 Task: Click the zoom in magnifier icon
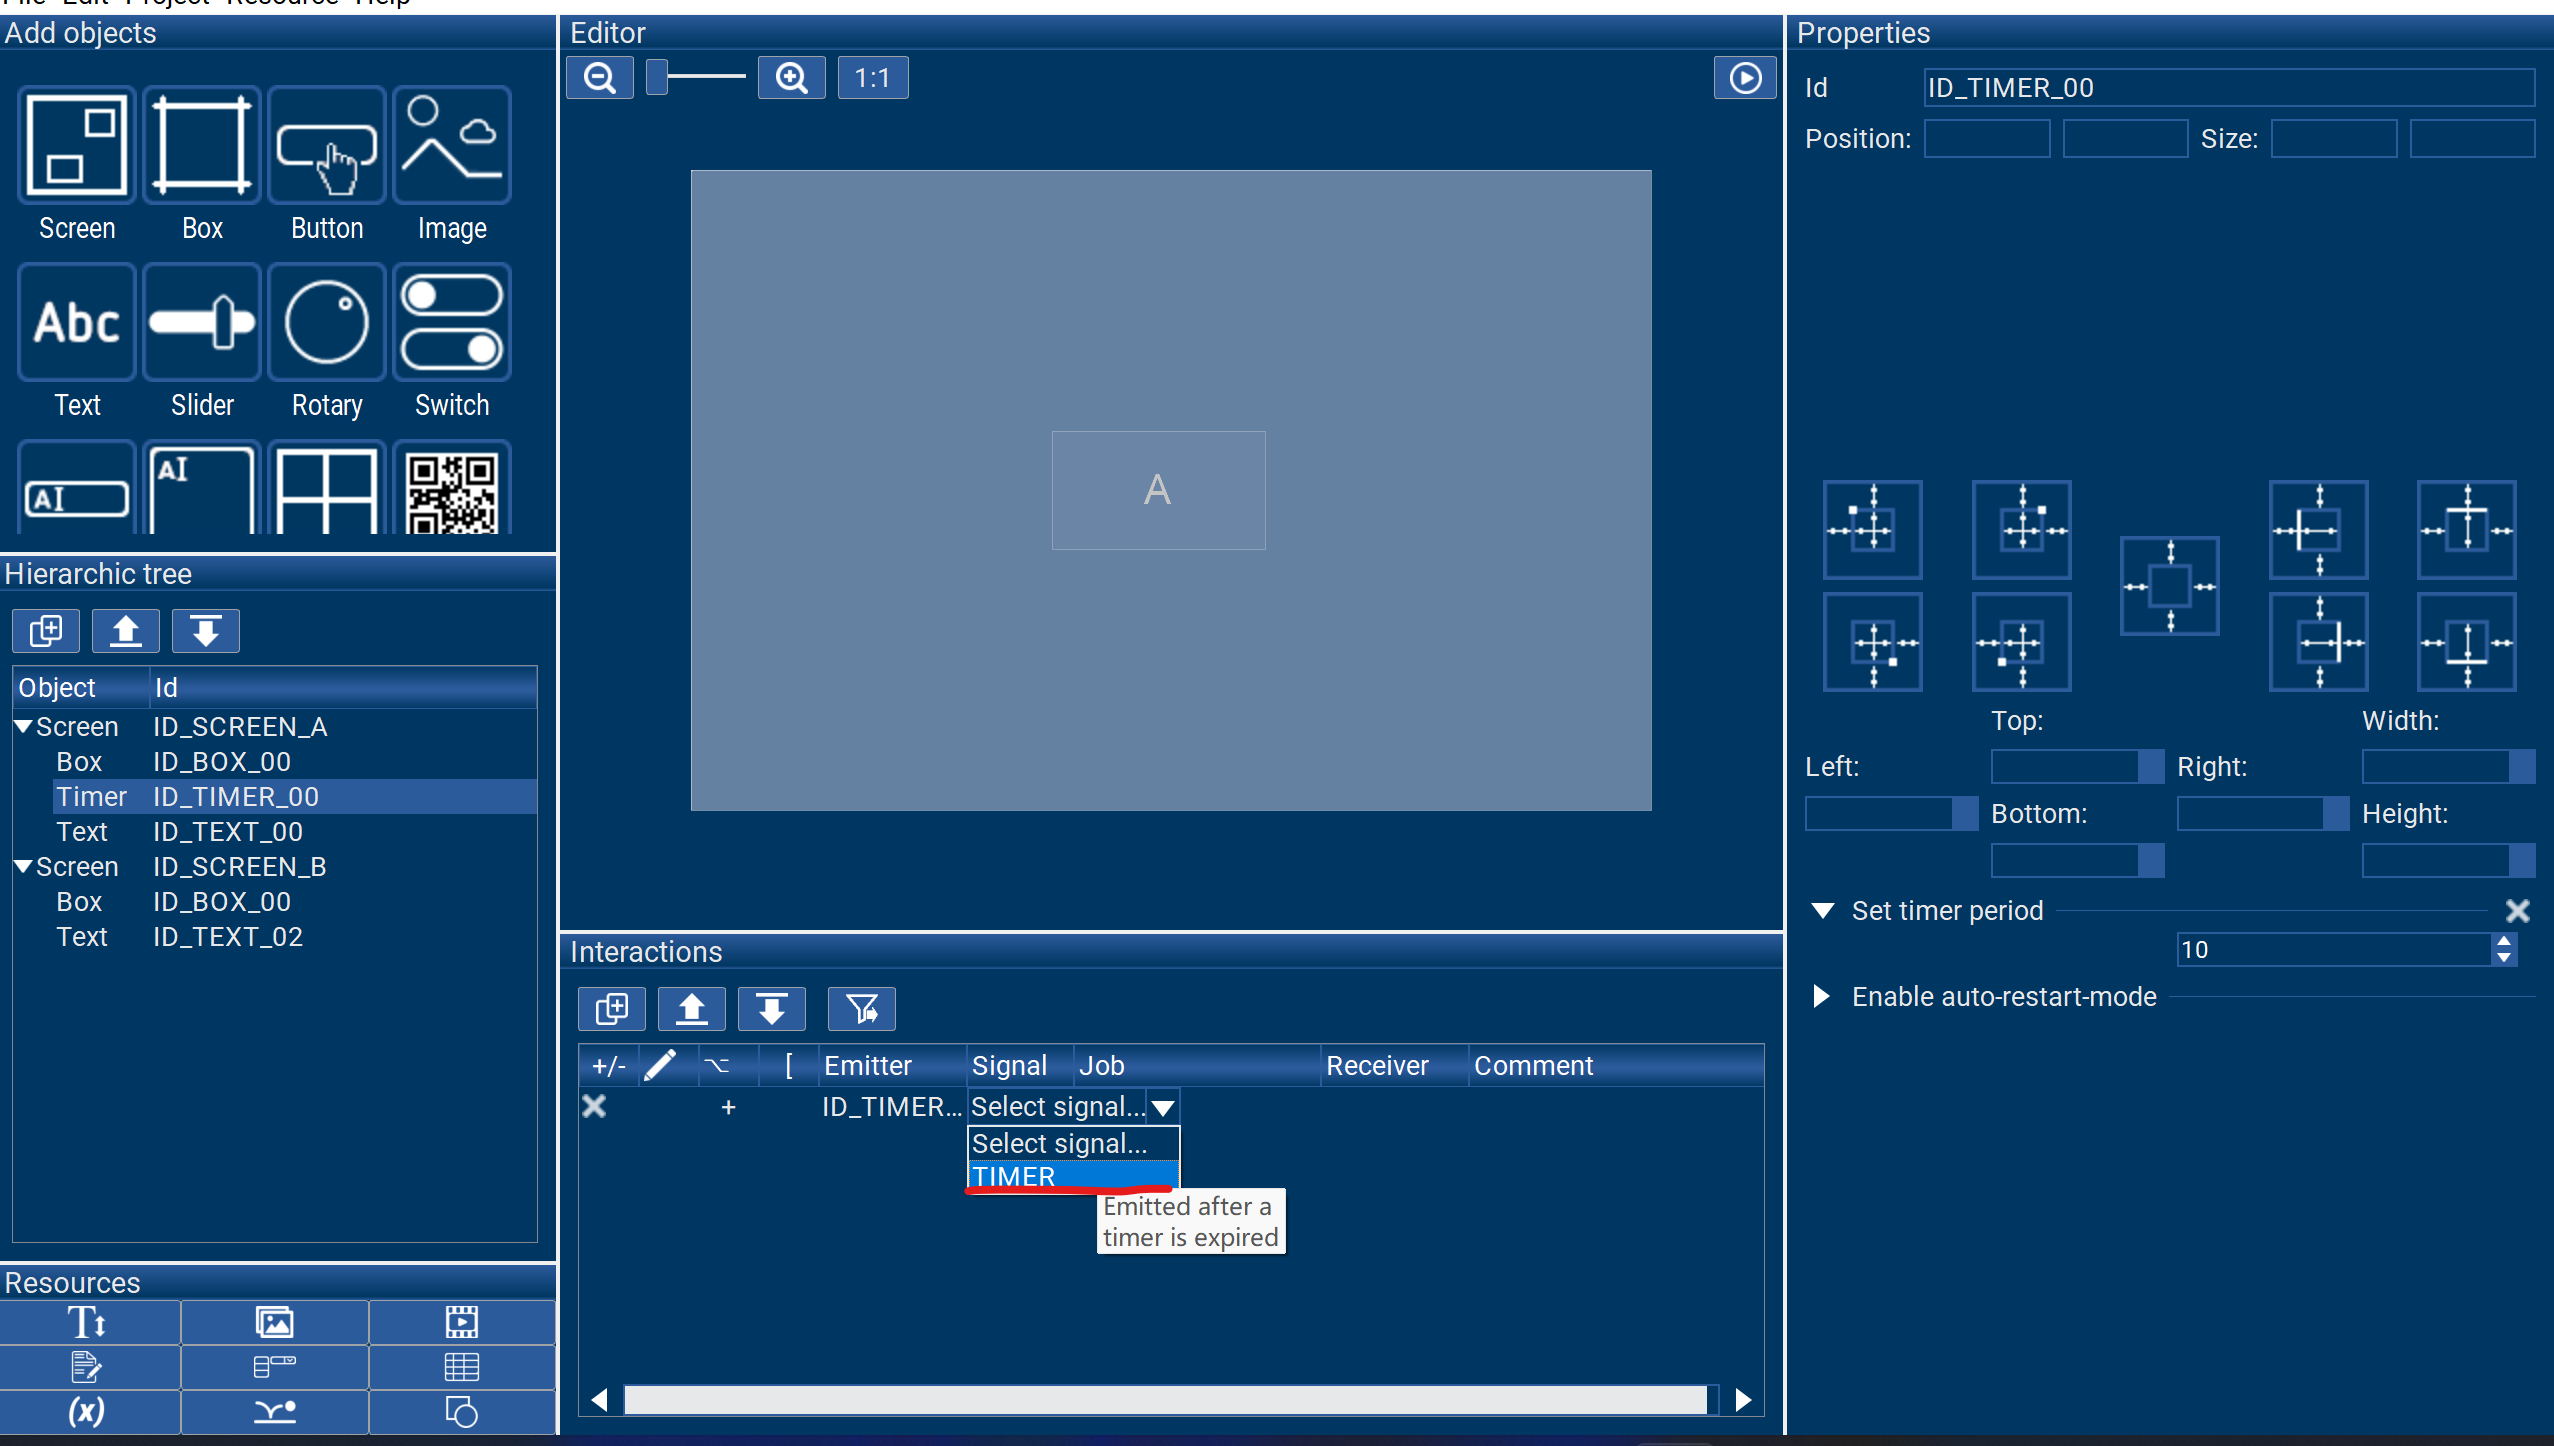coord(791,78)
